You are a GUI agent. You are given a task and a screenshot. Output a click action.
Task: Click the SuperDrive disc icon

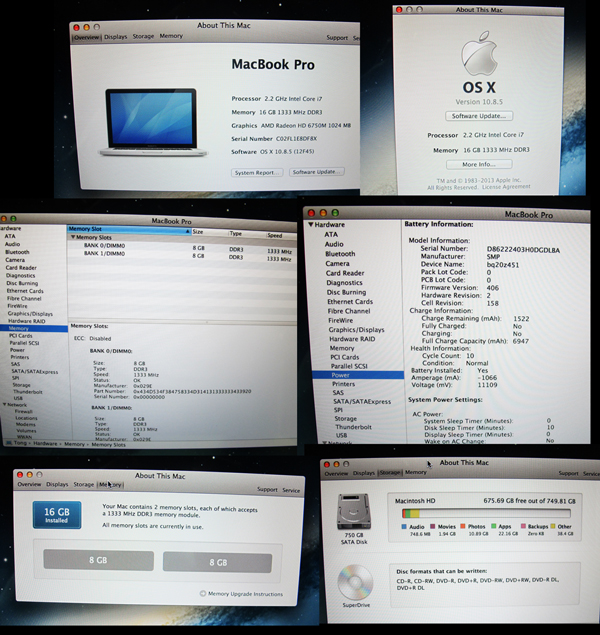point(355,582)
